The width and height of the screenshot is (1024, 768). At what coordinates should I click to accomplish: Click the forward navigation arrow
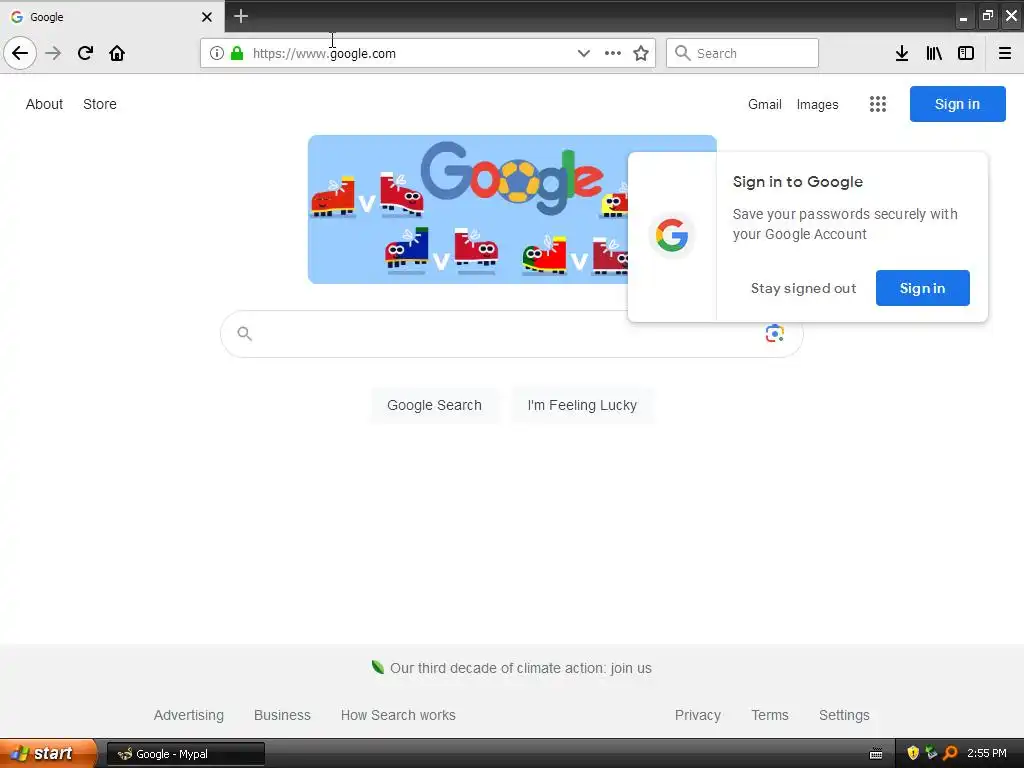tap(53, 53)
